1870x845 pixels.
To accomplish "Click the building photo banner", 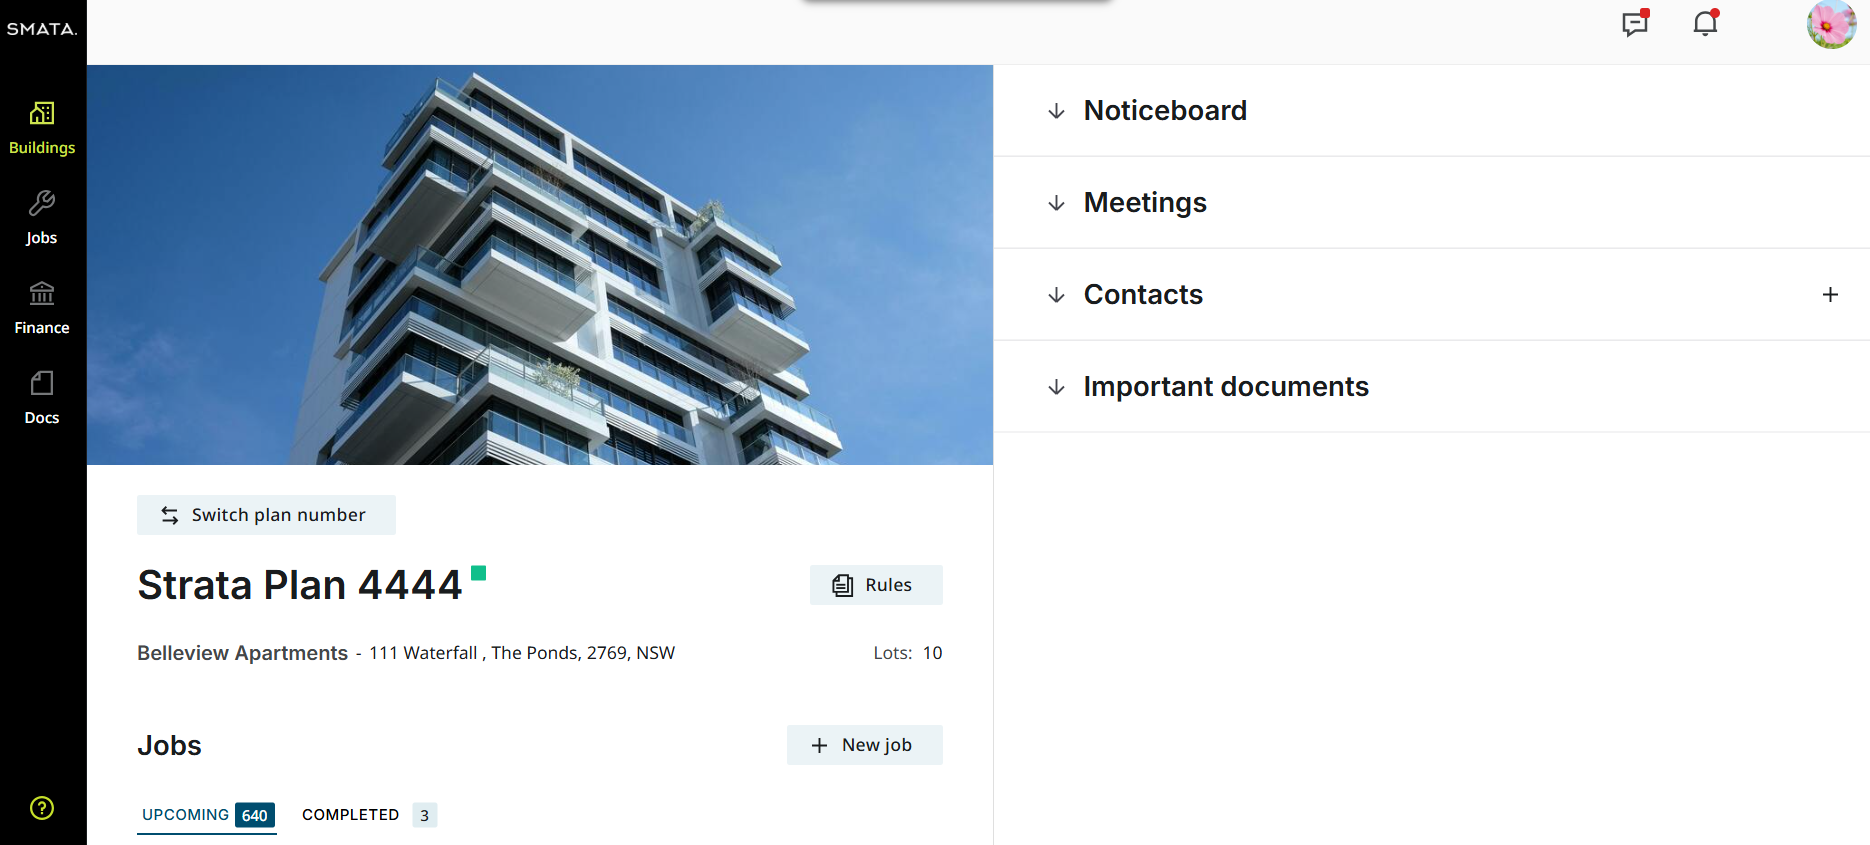I will point(540,265).
